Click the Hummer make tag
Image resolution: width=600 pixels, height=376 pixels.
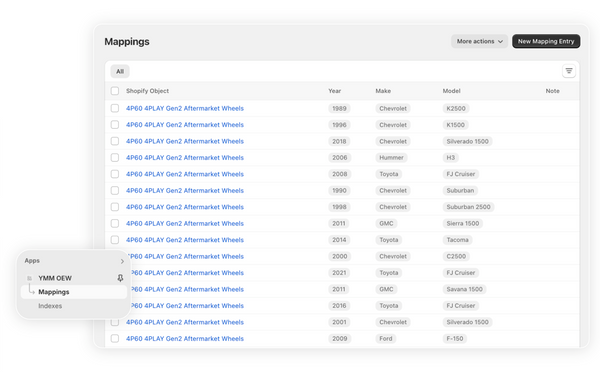(391, 158)
